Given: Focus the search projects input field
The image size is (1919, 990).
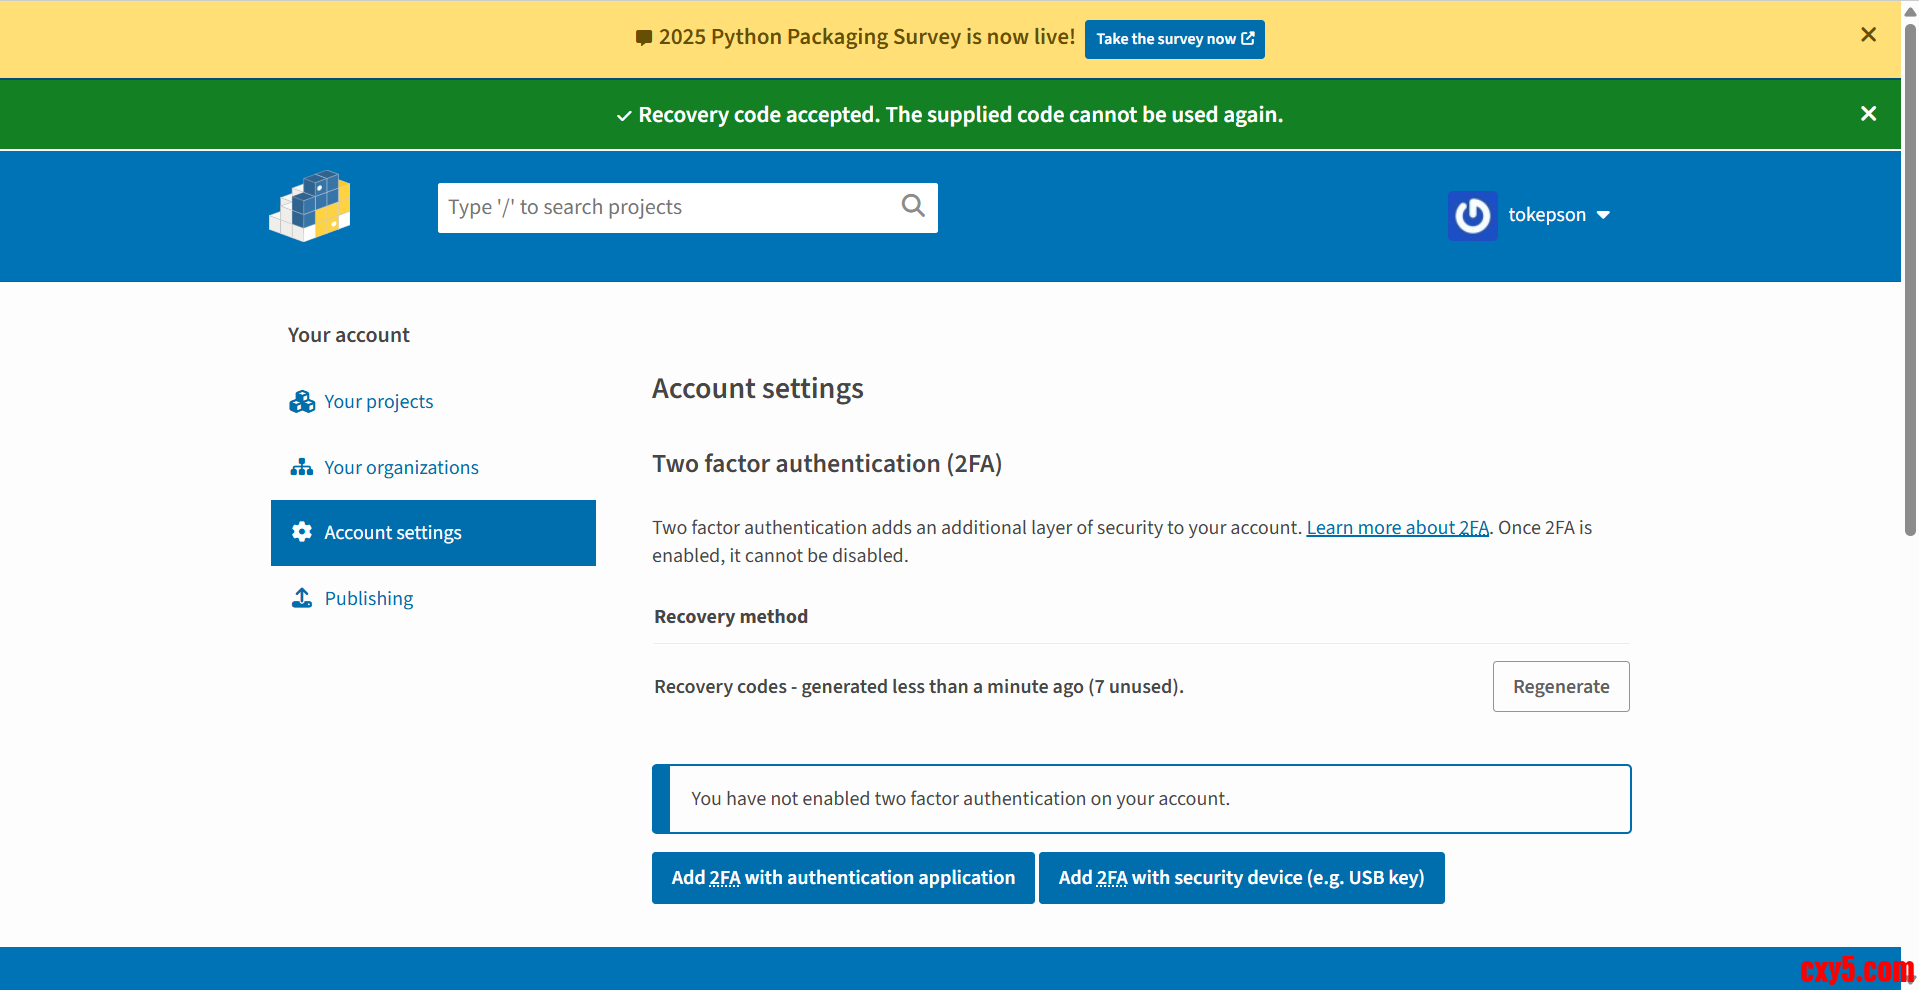Looking at the screenshot, I should click(x=665, y=208).
